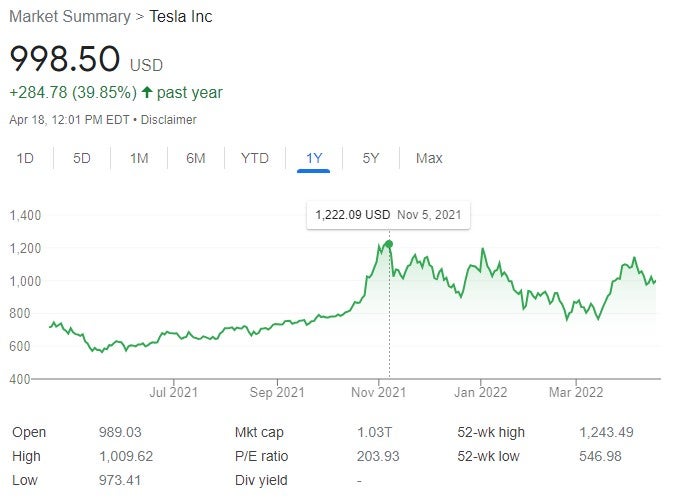Click the 998.50 stock price

pos(65,59)
